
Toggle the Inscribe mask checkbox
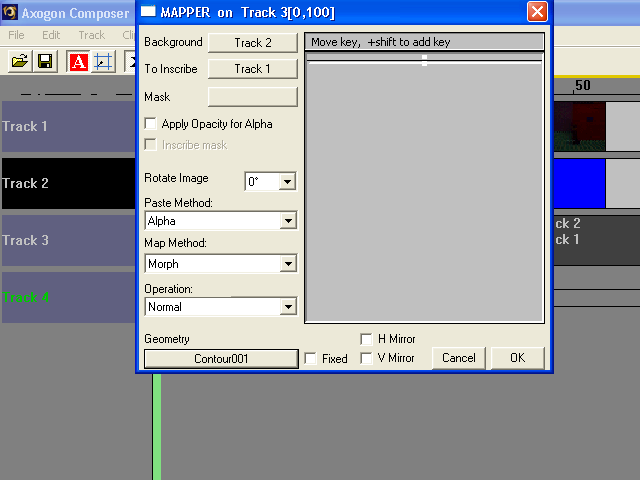[151, 144]
